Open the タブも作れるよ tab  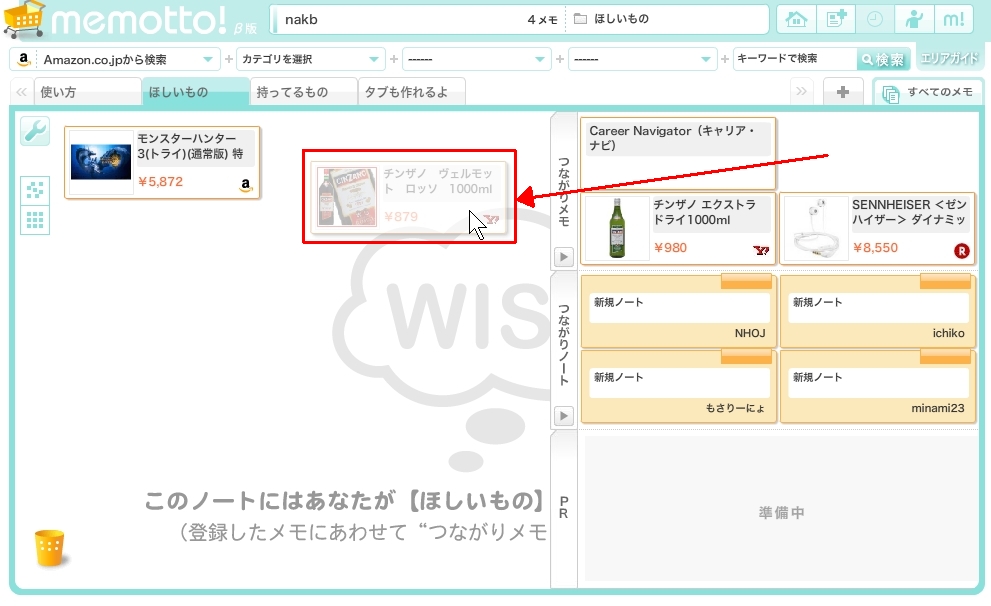(x=411, y=92)
